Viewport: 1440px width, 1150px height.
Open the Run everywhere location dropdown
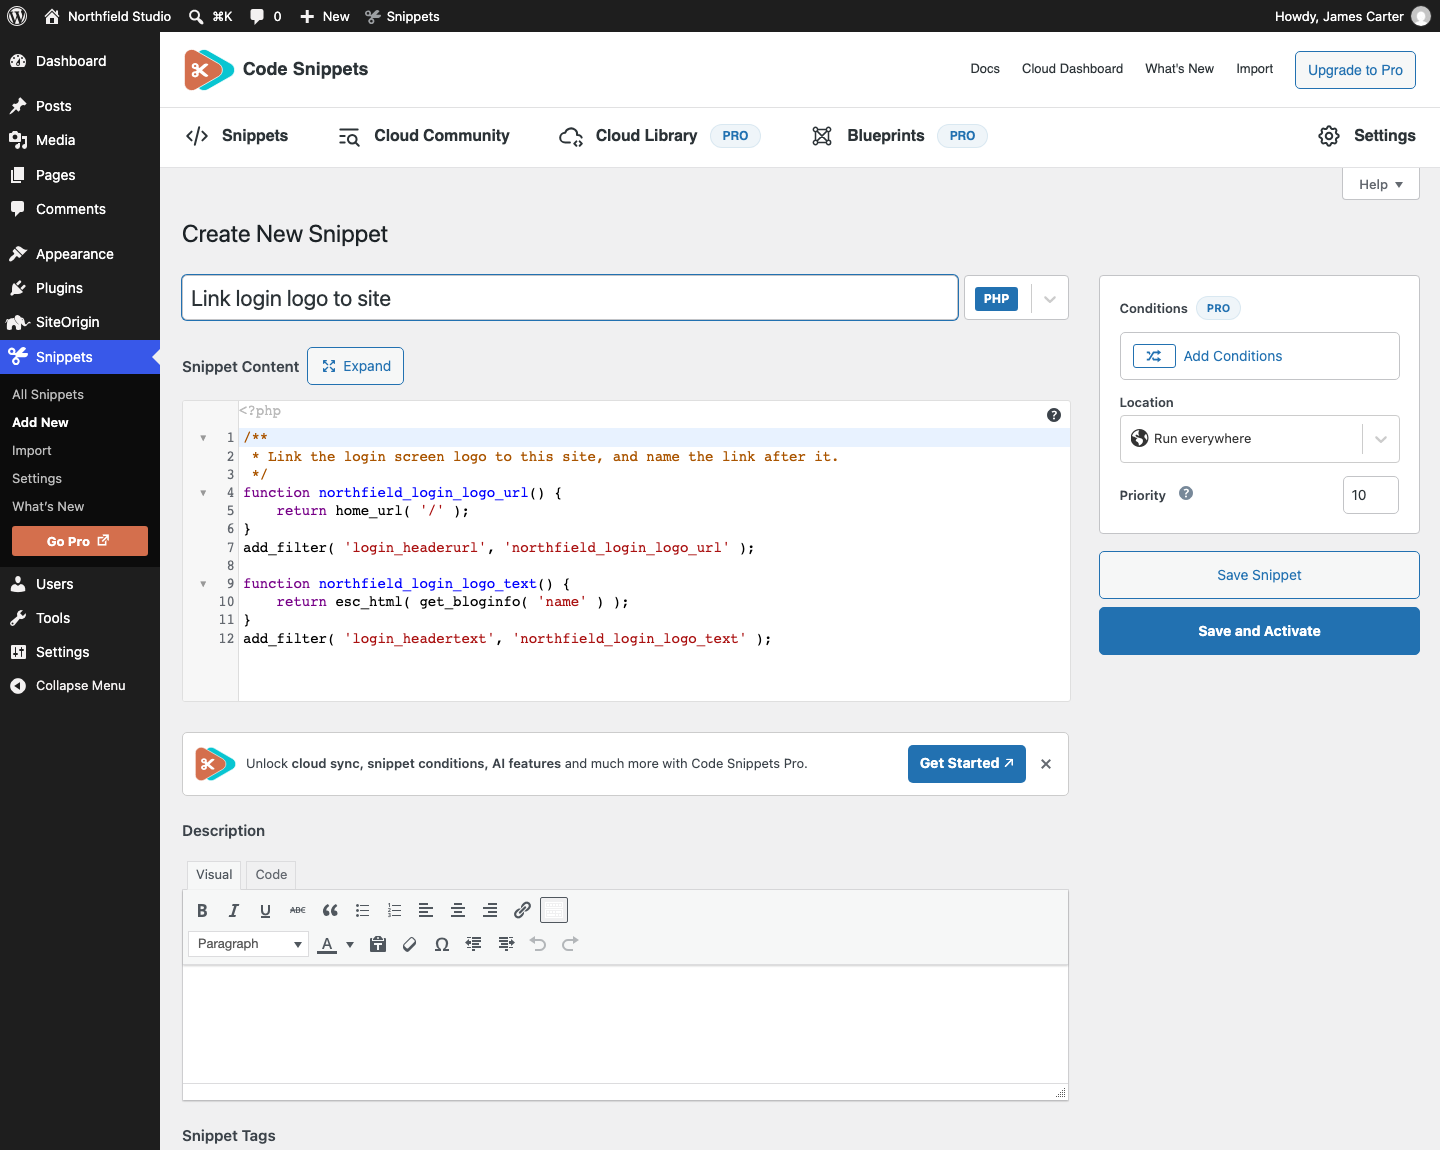pos(1259,439)
